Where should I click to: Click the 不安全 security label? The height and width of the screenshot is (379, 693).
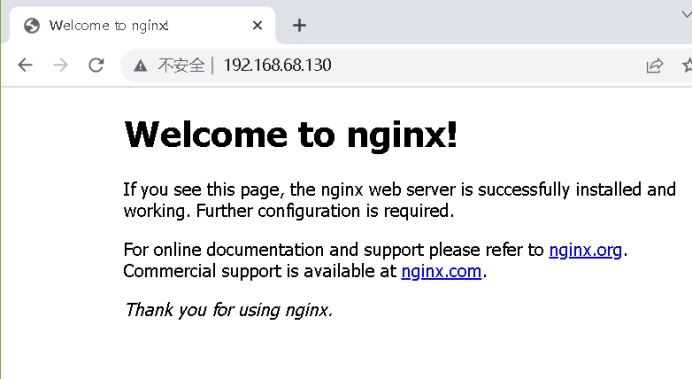tap(181, 66)
